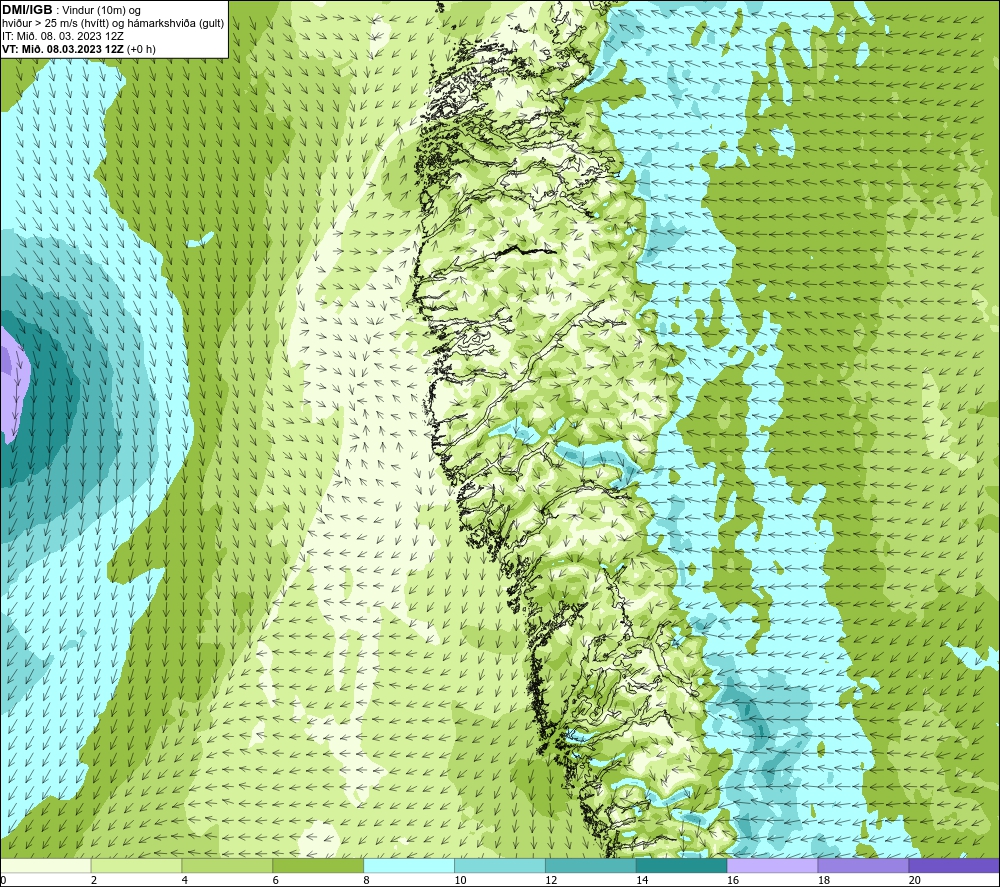
Task: Click the legend scale label "4"
Action: (x=184, y=880)
